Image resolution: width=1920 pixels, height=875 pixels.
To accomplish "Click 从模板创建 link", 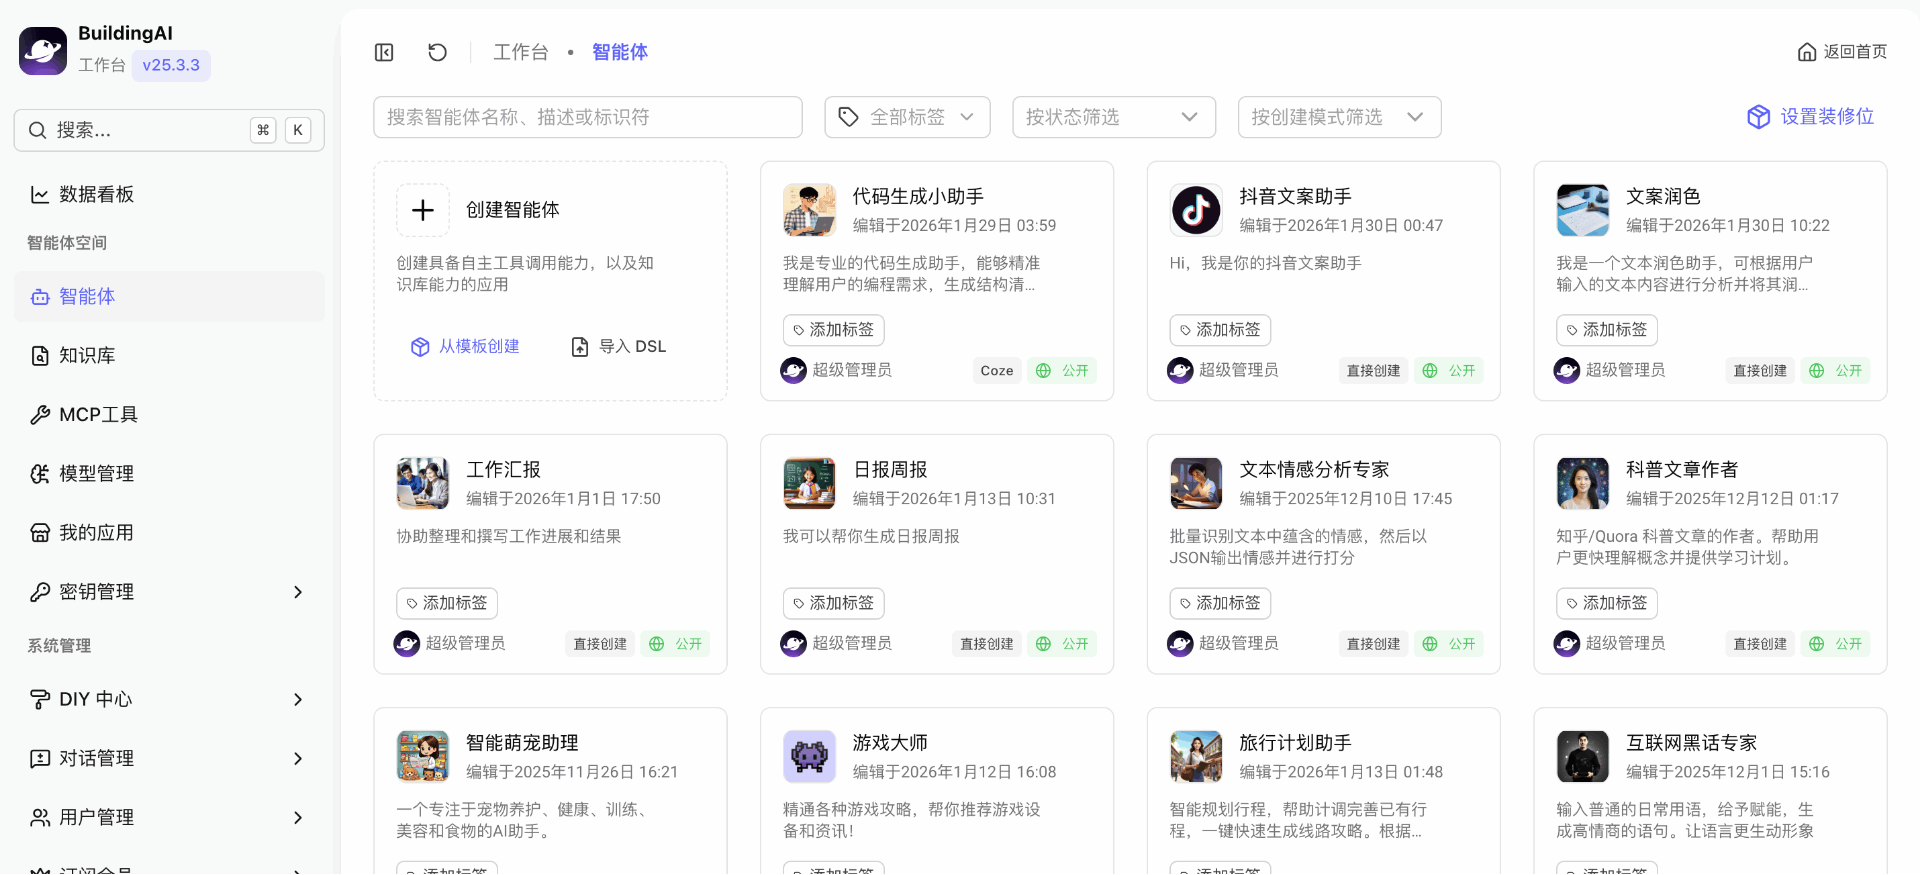I will coord(465,347).
